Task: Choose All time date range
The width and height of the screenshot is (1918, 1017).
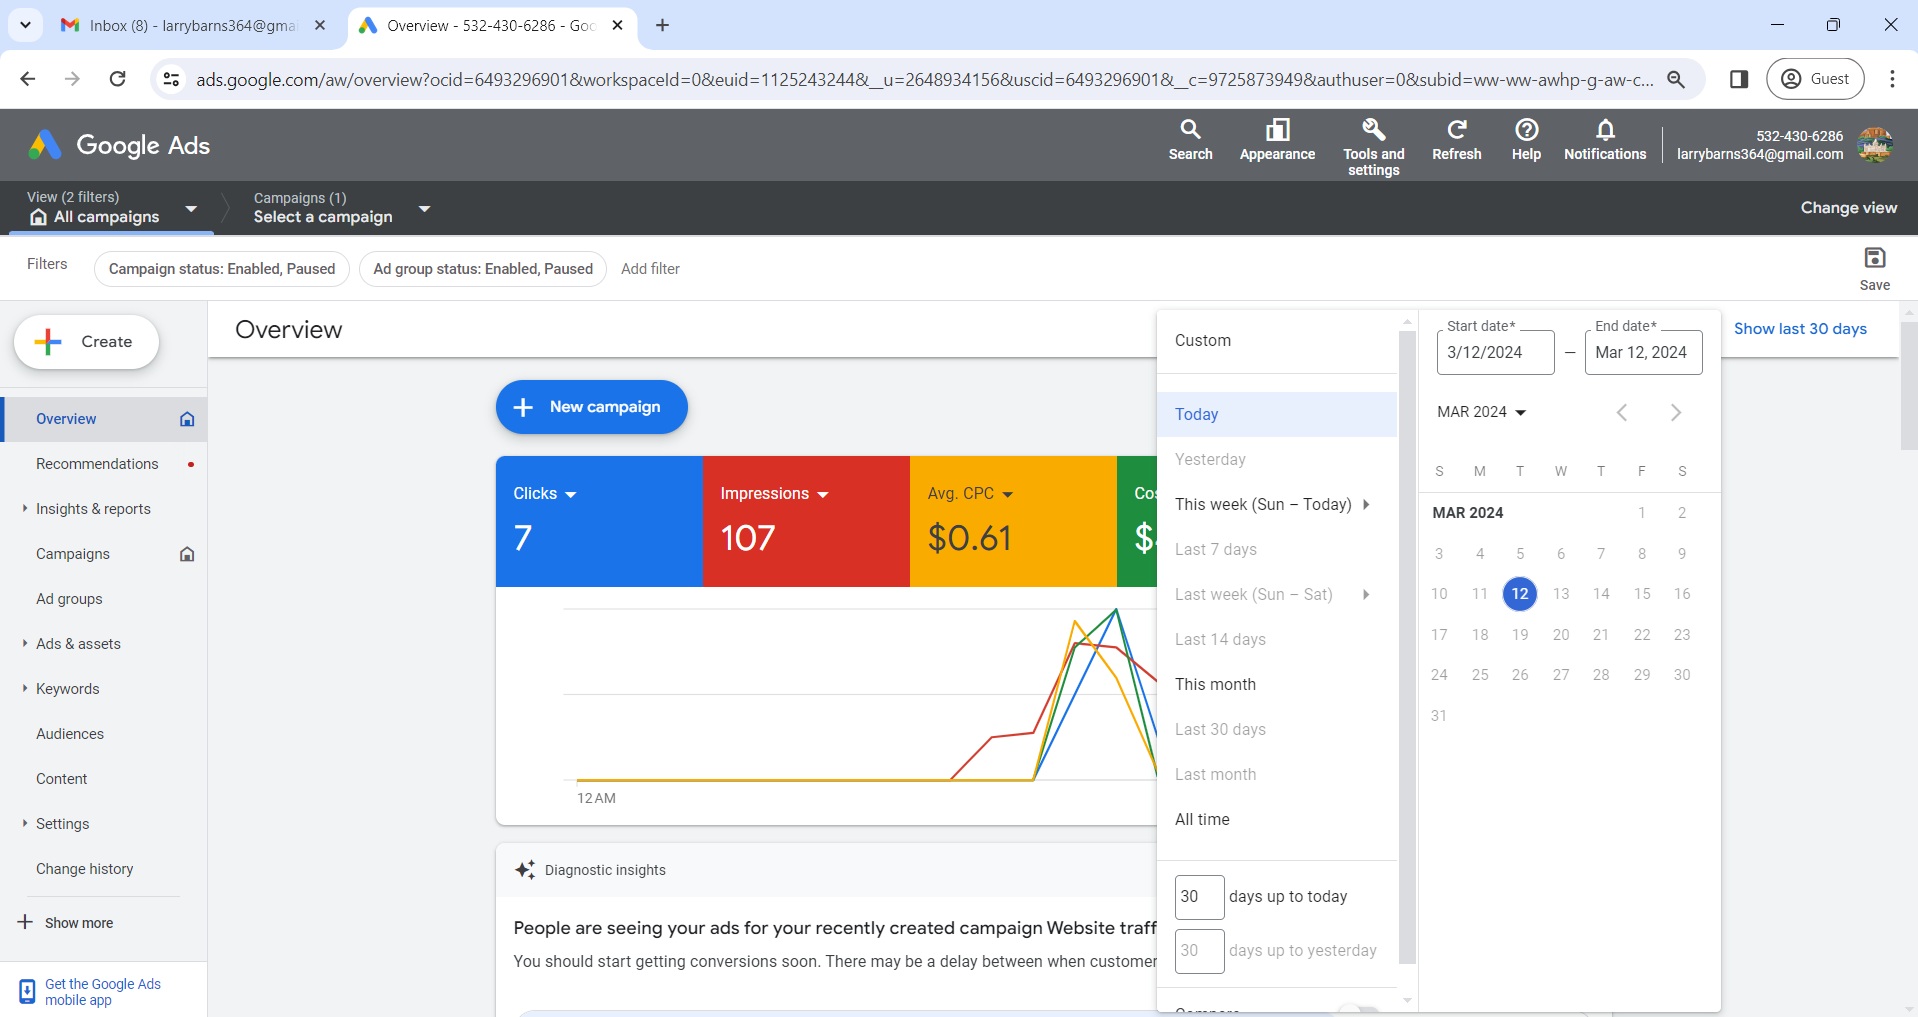Action: pos(1277,819)
